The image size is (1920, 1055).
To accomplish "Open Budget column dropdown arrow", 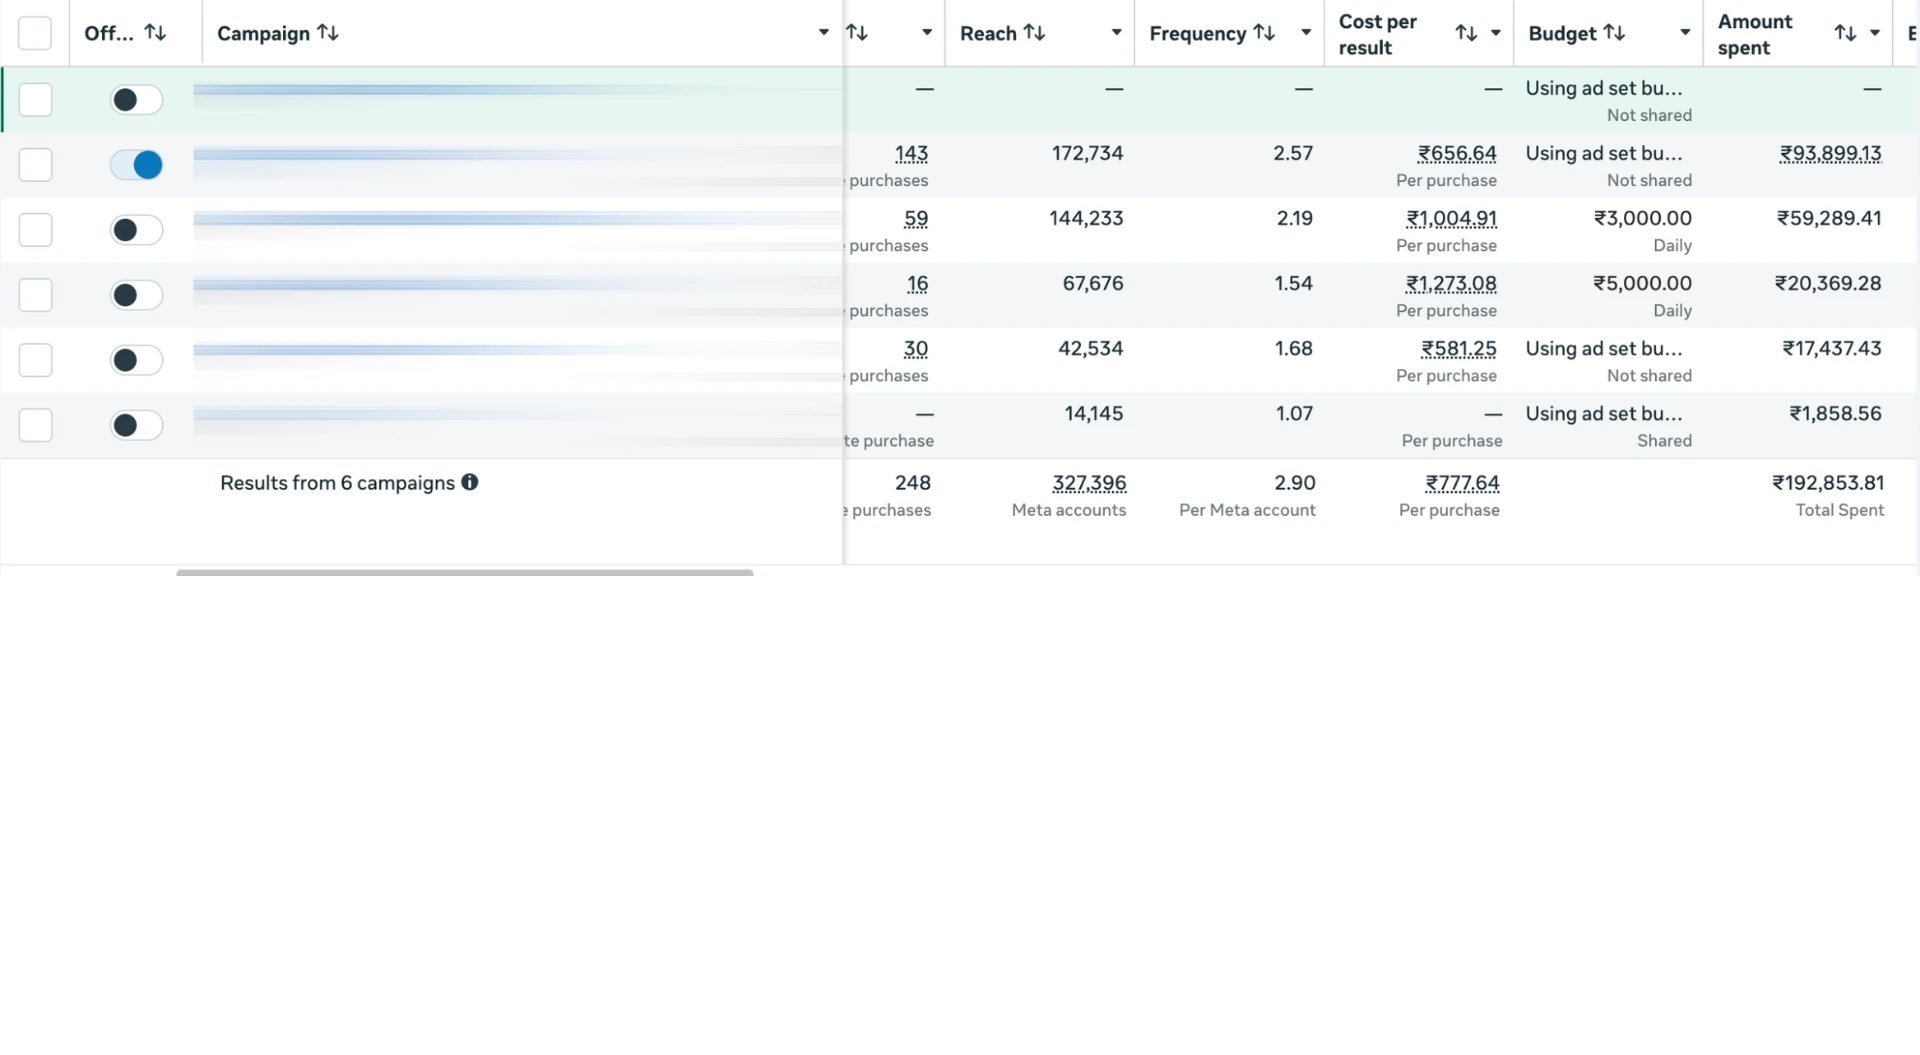I will coord(1685,33).
